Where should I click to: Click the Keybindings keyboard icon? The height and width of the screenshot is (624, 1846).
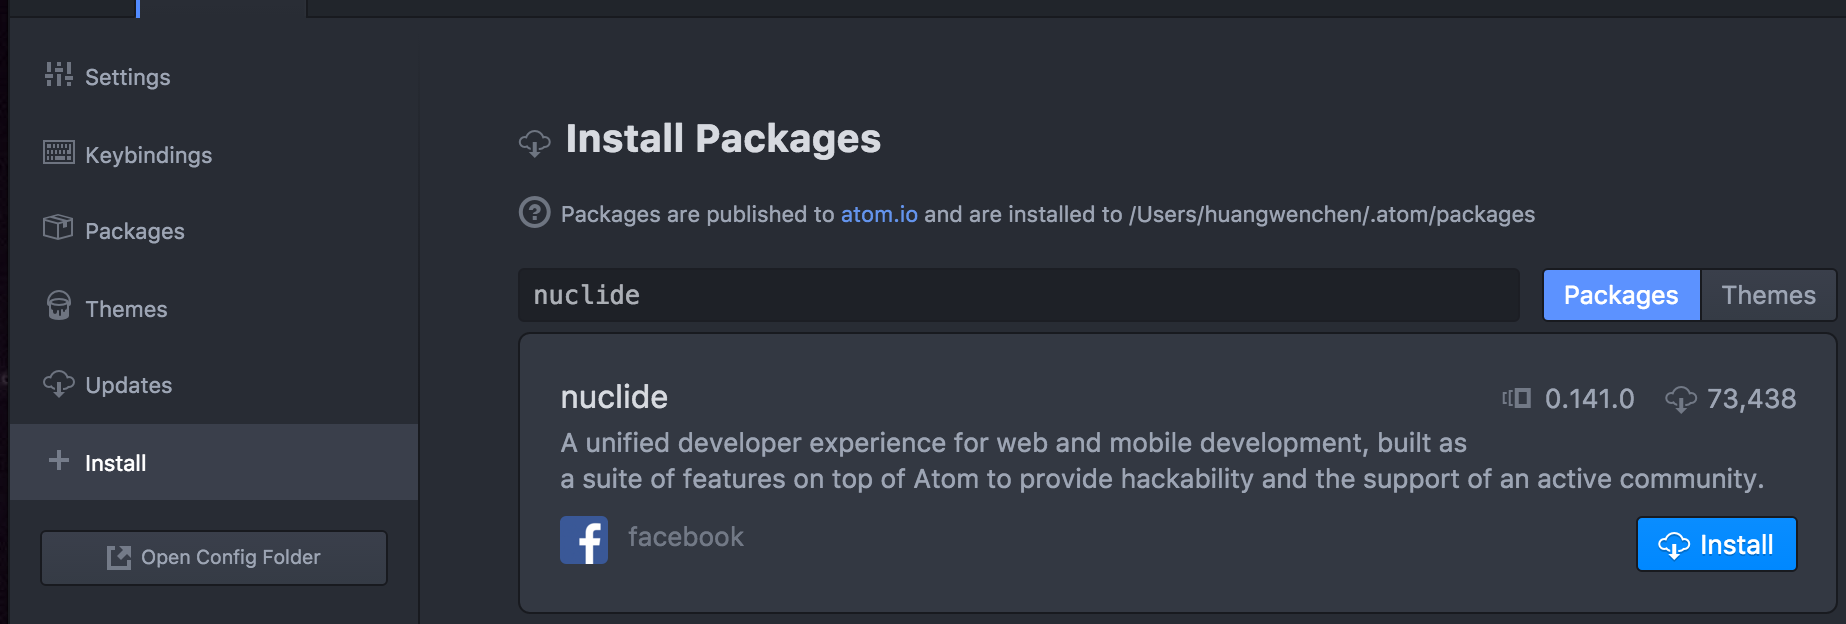coord(58,152)
